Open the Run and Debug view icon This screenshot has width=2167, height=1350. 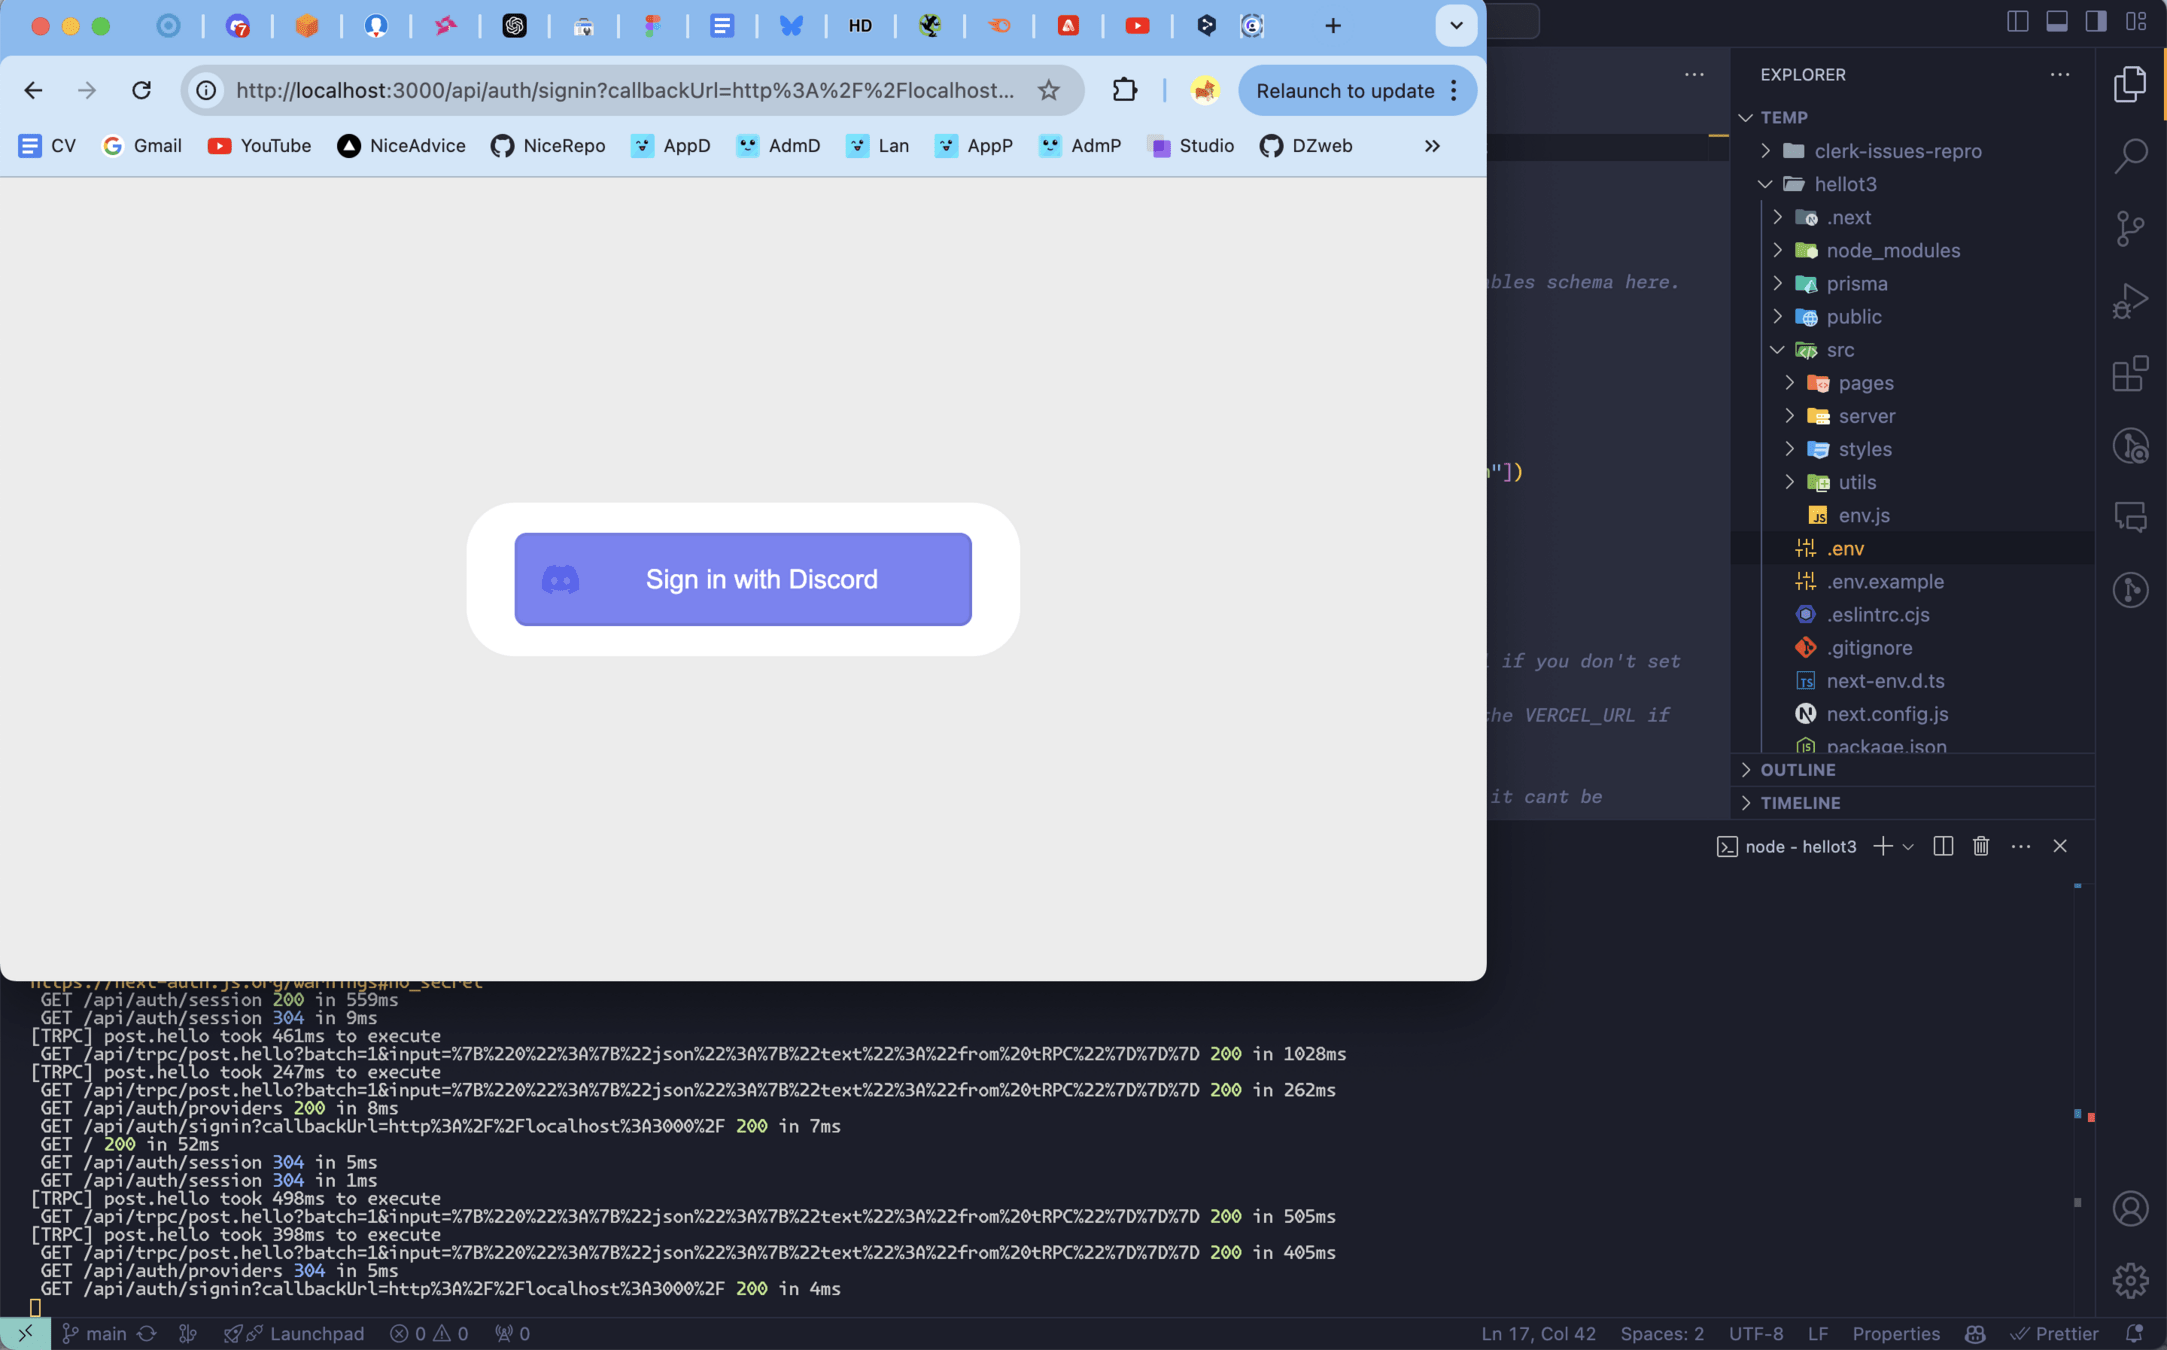coord(2130,301)
